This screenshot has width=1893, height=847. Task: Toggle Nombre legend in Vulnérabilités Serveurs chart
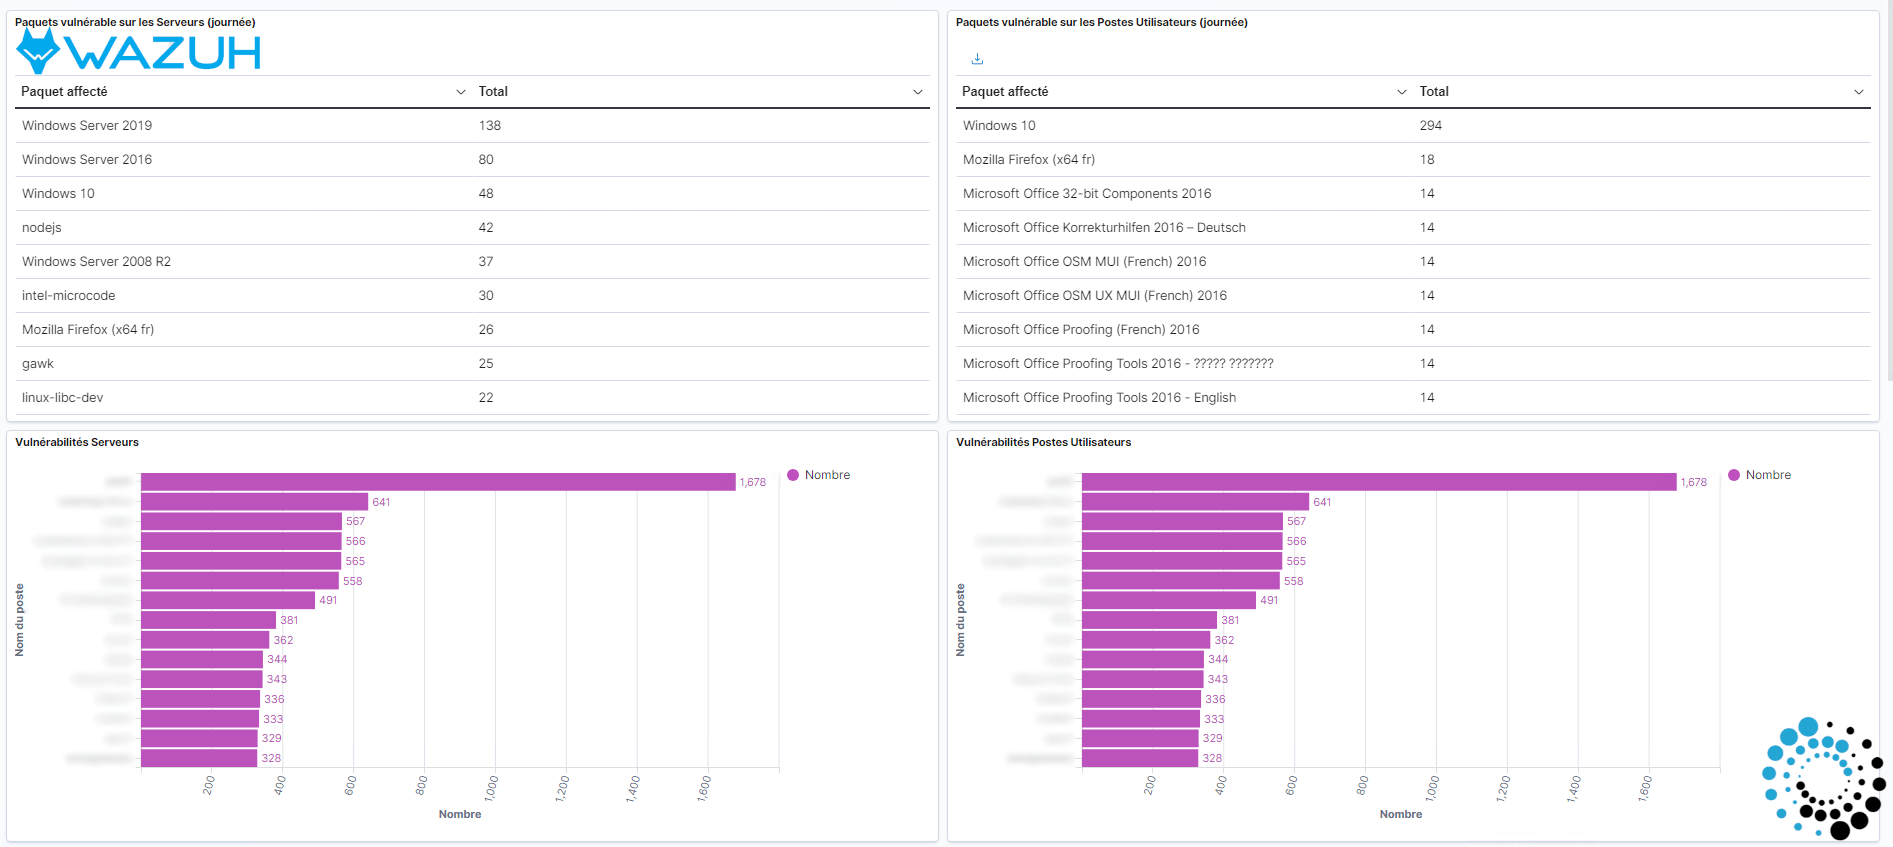pyautogui.click(x=819, y=475)
